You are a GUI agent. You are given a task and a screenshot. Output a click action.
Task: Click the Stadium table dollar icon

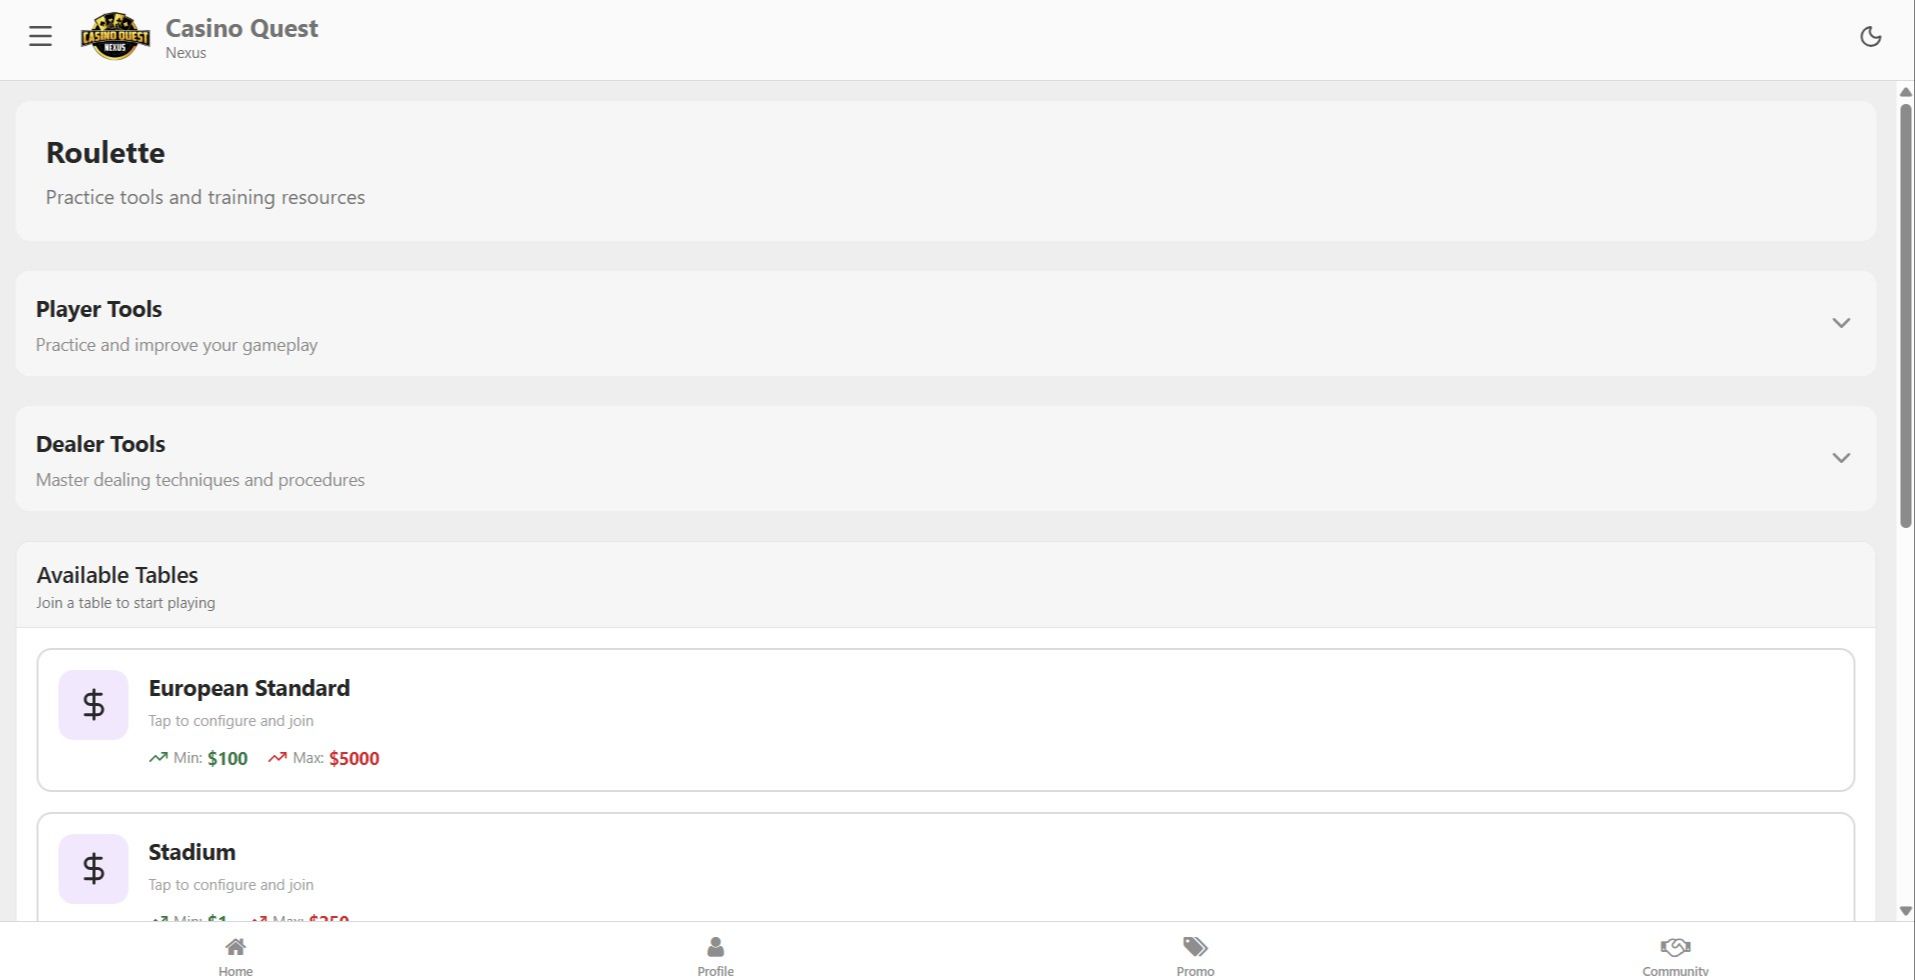tap(93, 869)
